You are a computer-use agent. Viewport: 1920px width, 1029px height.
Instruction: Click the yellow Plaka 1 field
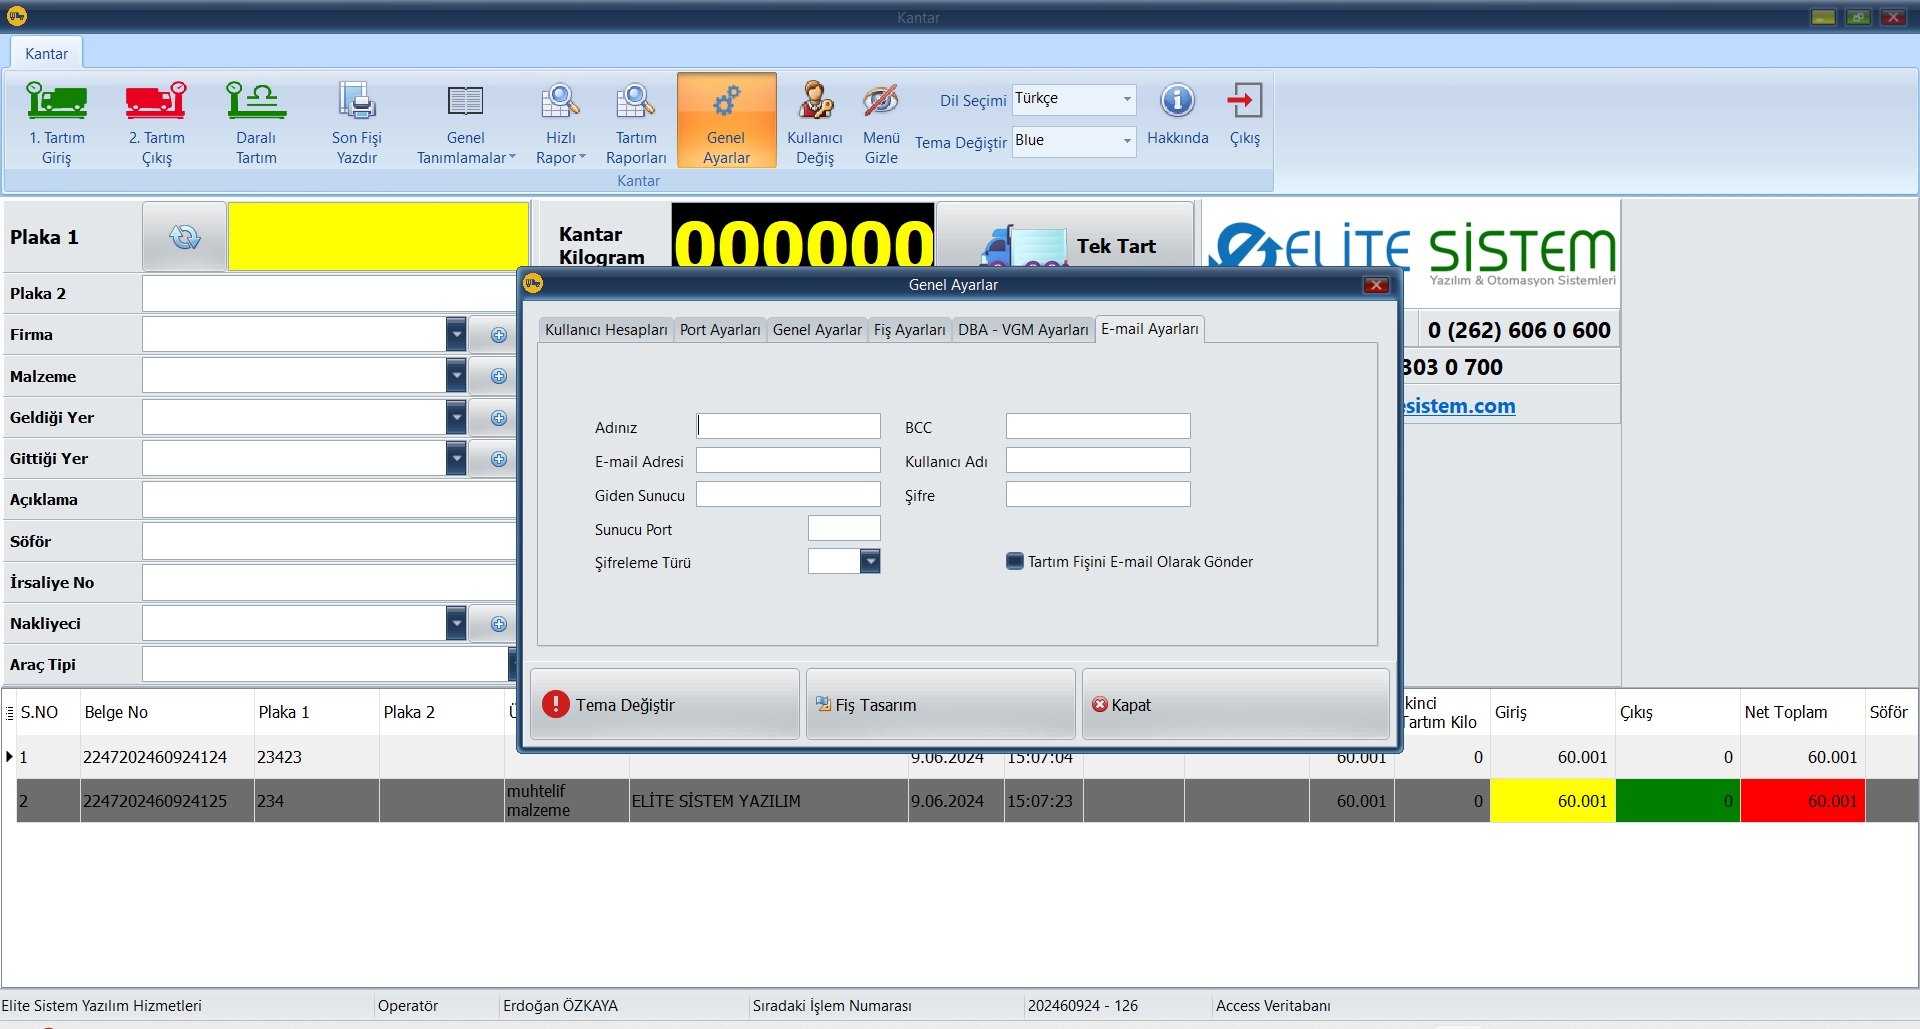pyautogui.click(x=378, y=237)
